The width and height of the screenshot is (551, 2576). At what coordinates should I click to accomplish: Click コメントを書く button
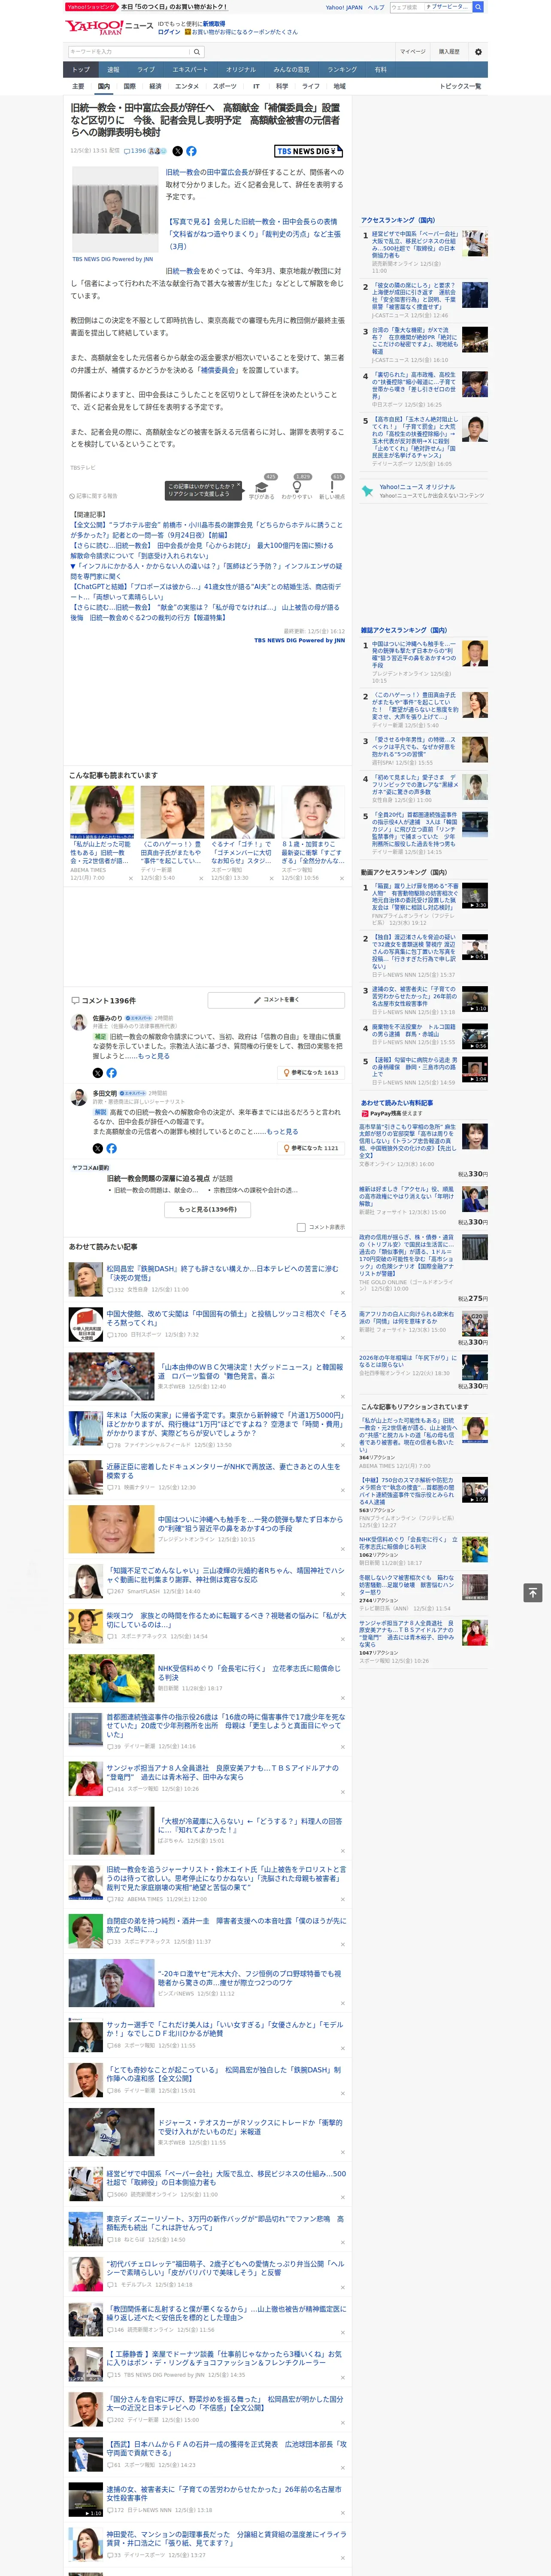click(276, 999)
